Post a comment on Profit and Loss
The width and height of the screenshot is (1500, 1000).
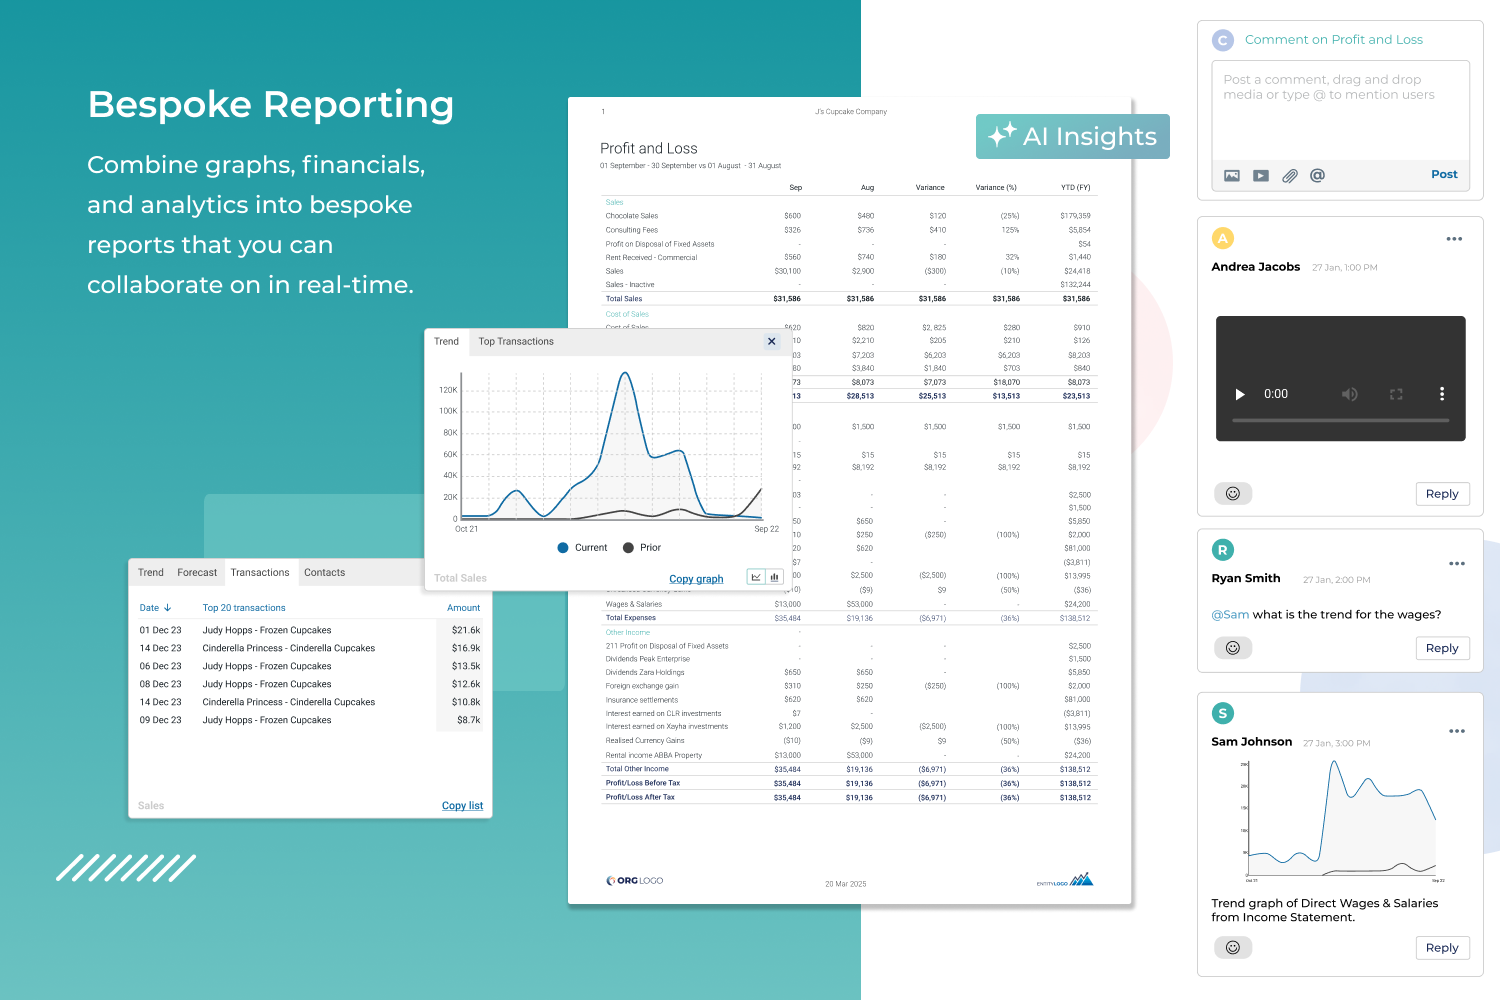click(x=1443, y=174)
